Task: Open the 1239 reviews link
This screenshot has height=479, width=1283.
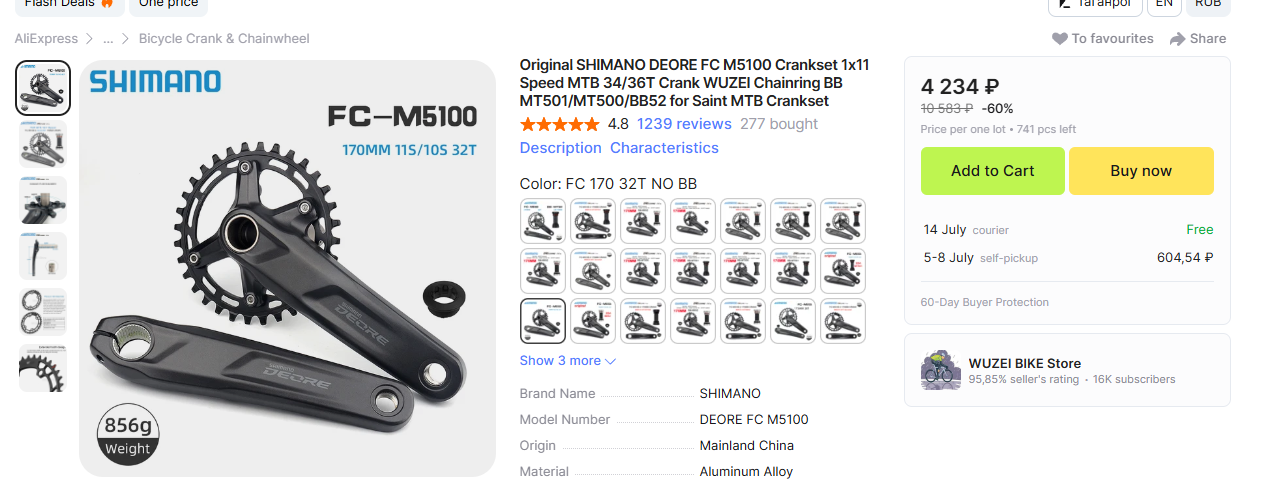Action: [x=684, y=124]
